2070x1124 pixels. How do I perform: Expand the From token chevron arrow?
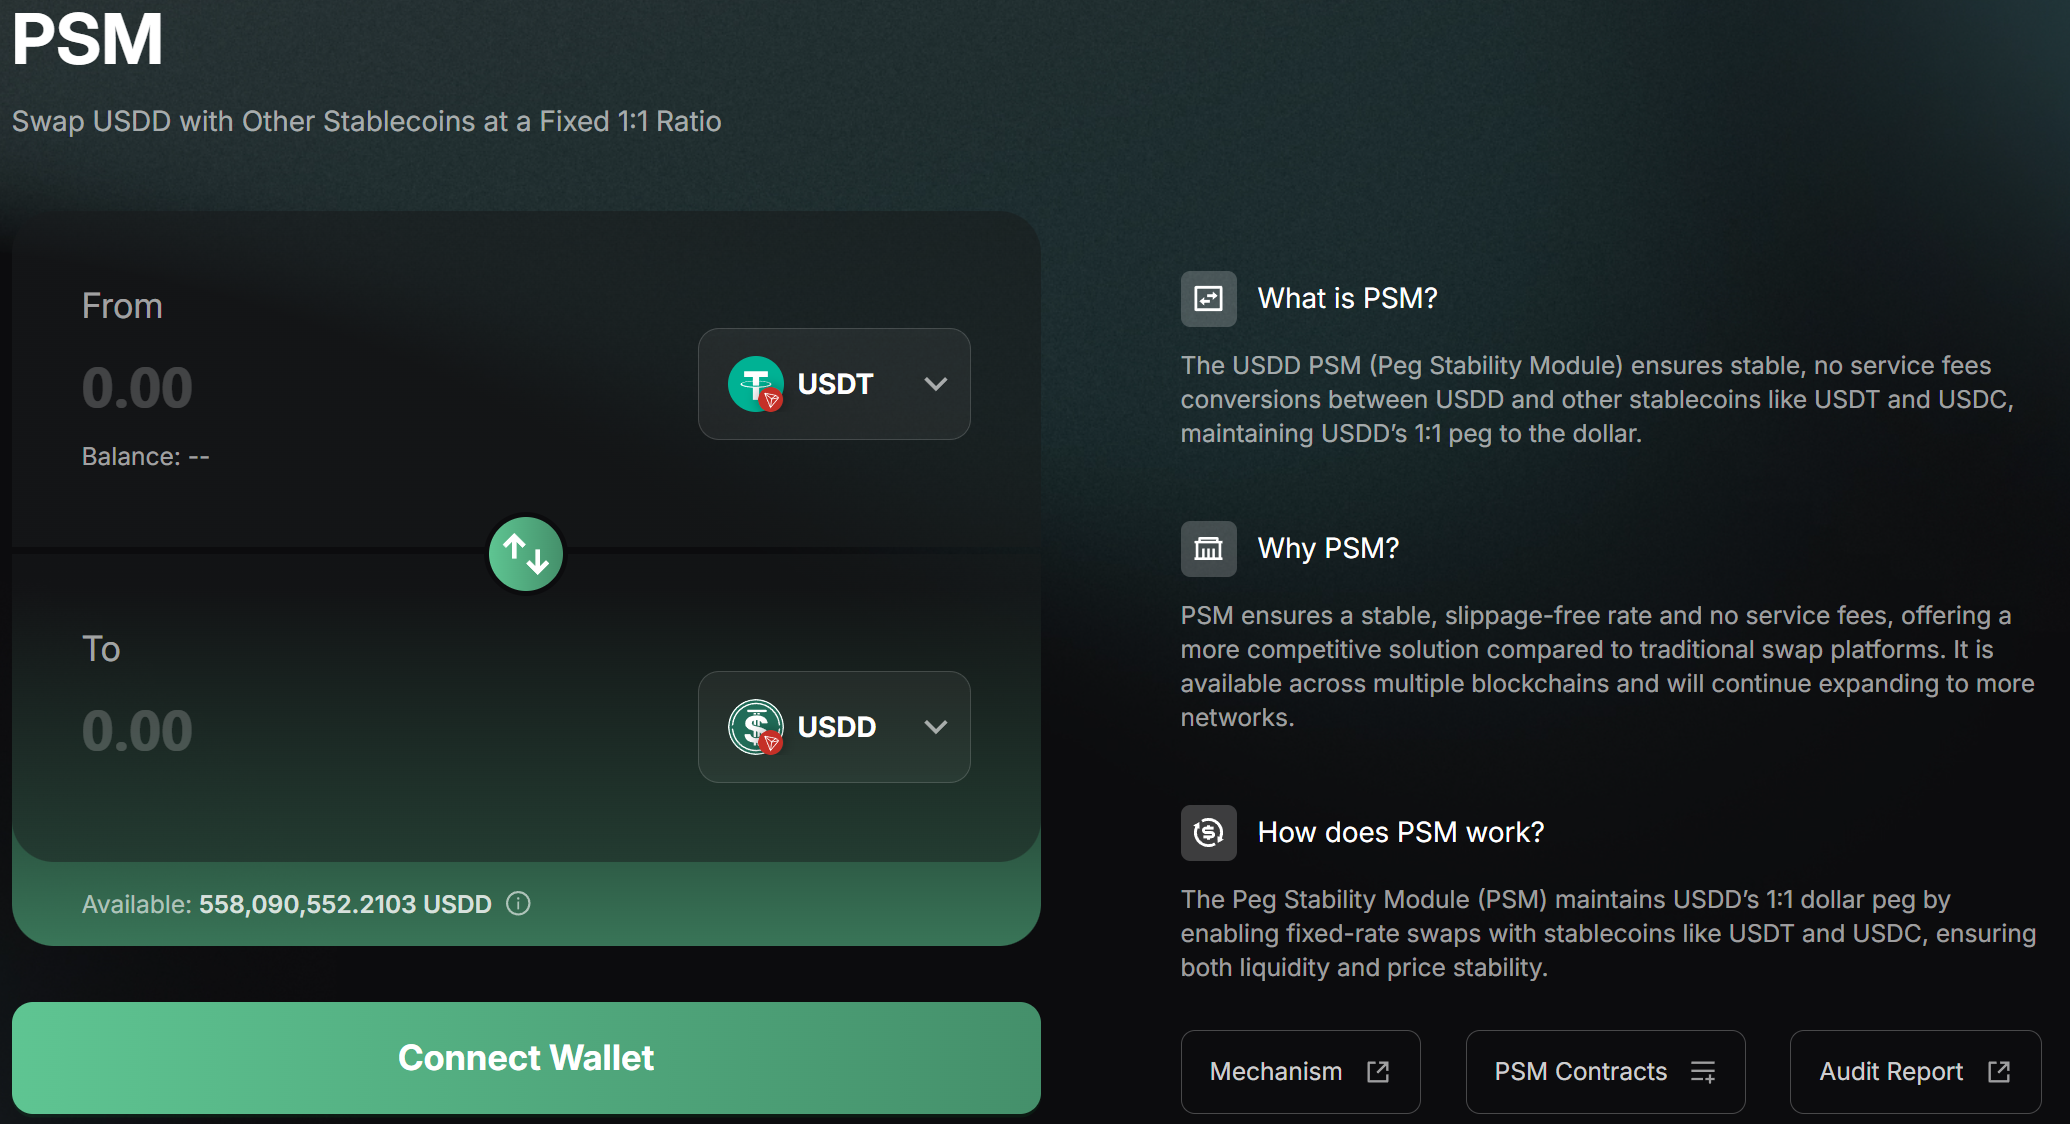(x=936, y=384)
